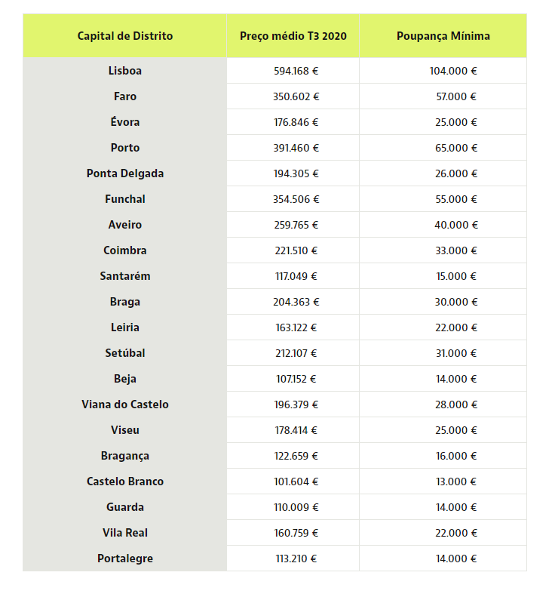Click the Porto price 391.460 €

tap(296, 148)
